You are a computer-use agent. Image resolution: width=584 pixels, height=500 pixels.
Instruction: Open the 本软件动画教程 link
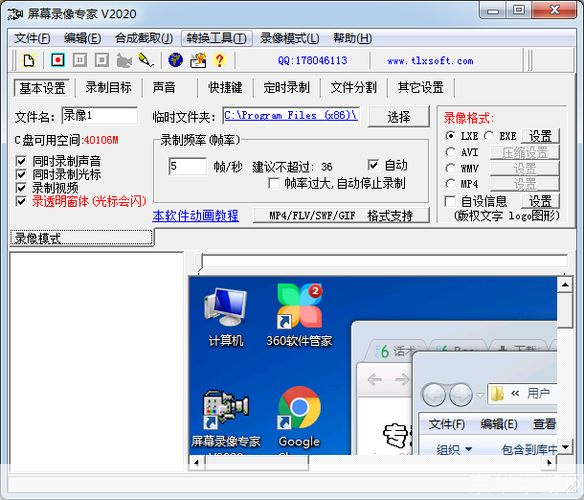196,216
